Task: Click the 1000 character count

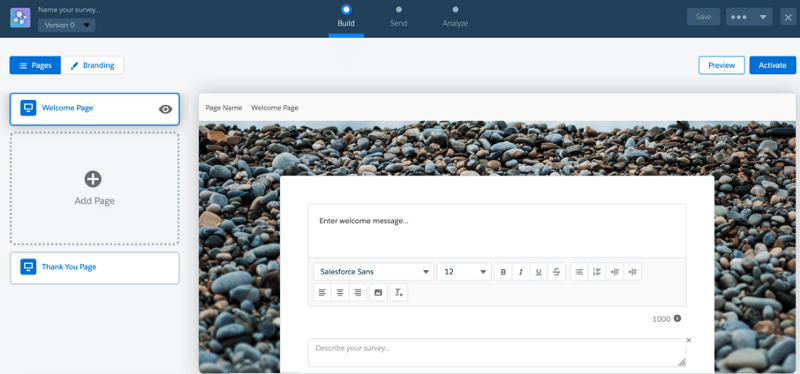Action: [661, 319]
